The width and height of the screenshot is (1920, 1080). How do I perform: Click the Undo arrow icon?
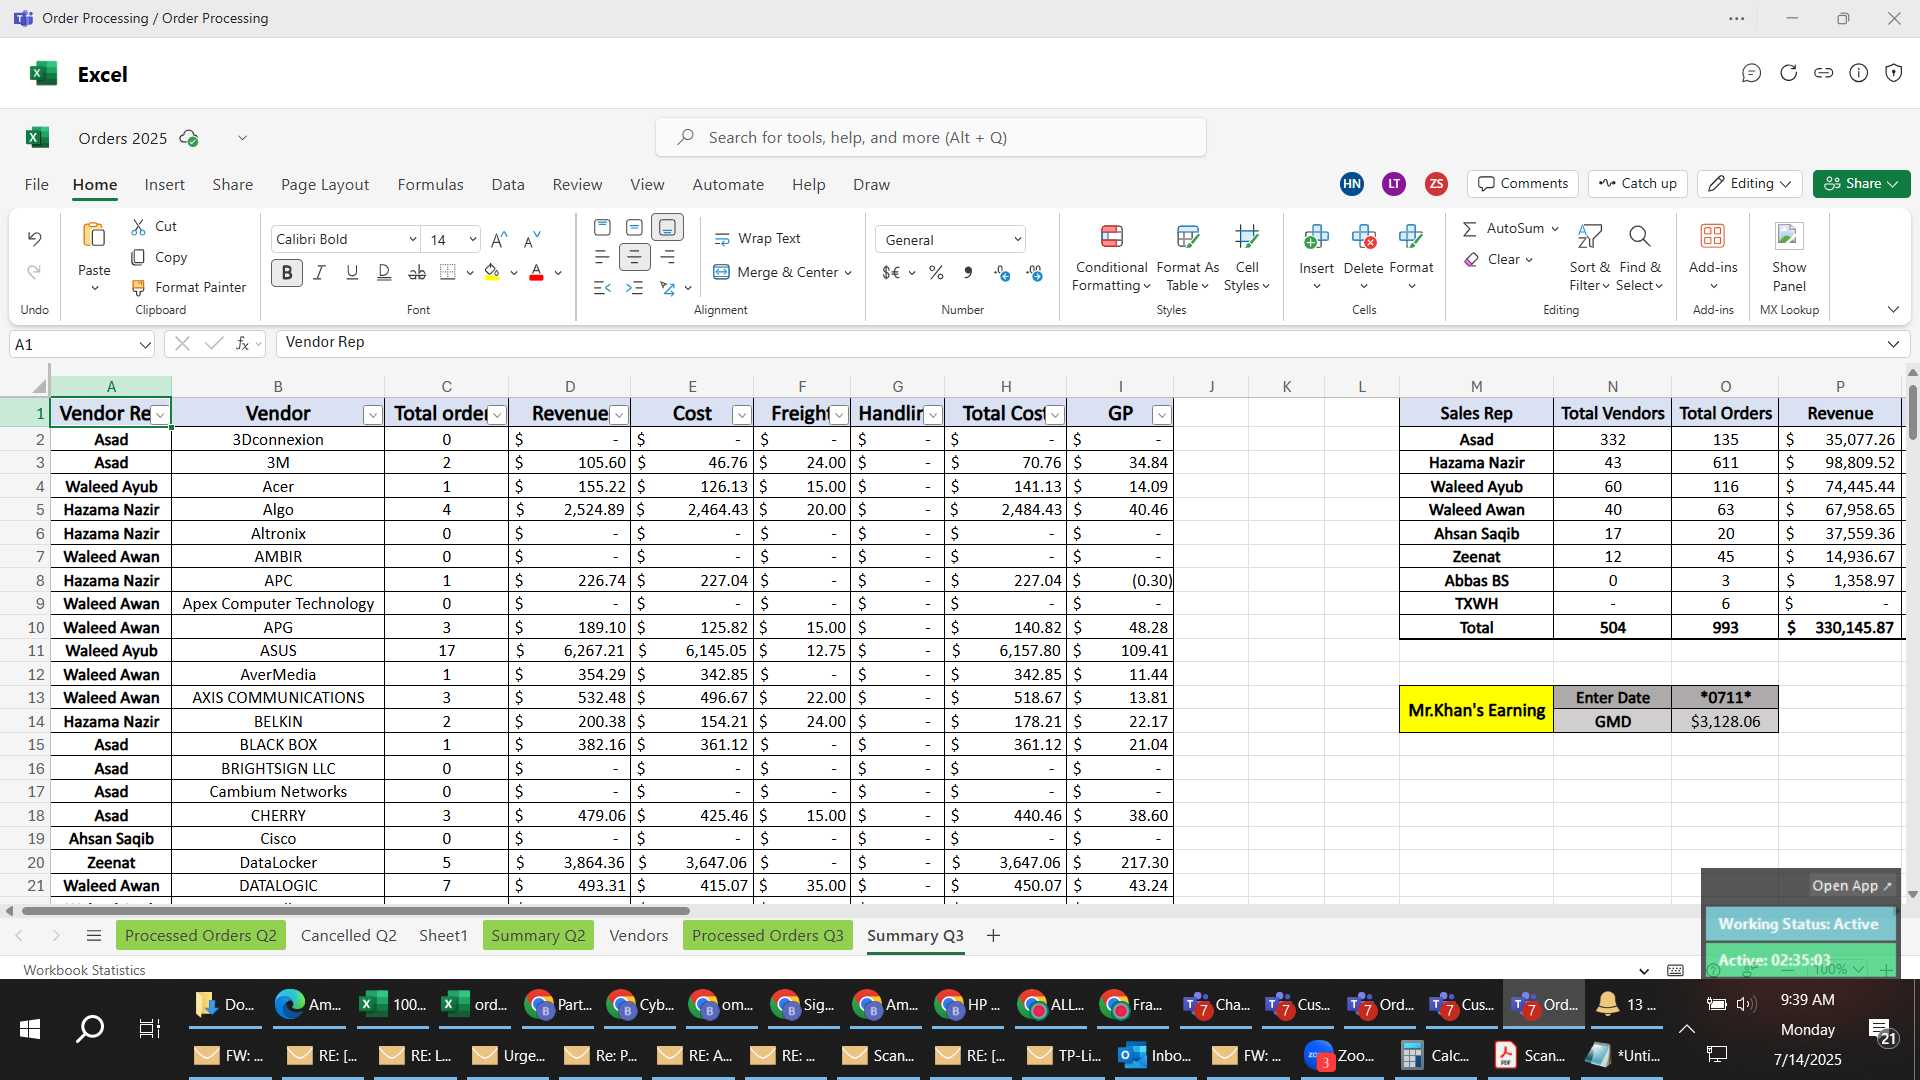click(x=34, y=238)
